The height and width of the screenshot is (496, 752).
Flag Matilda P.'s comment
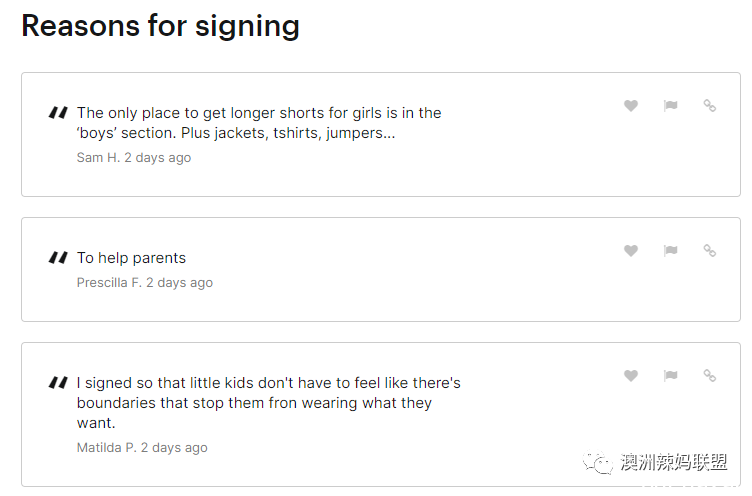pos(670,376)
